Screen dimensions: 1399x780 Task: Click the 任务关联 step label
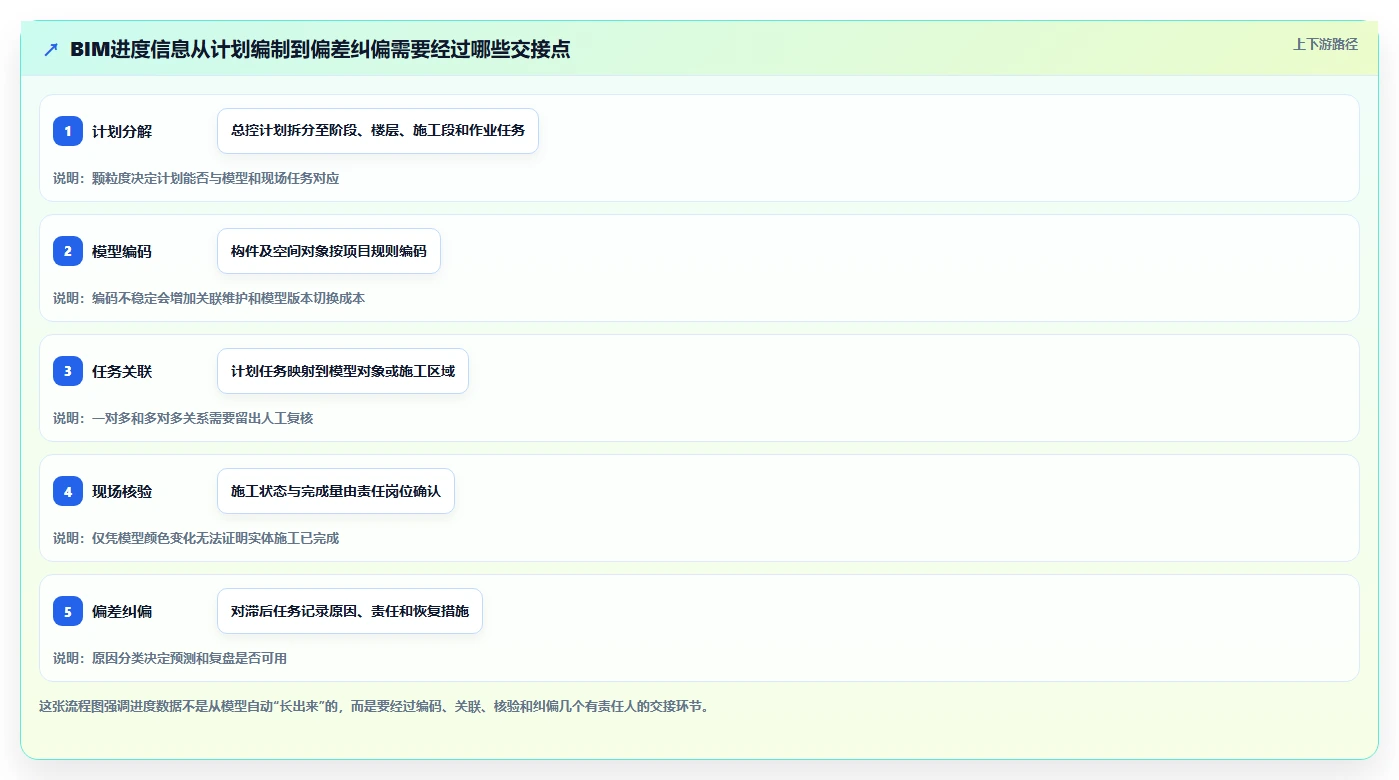[122, 371]
